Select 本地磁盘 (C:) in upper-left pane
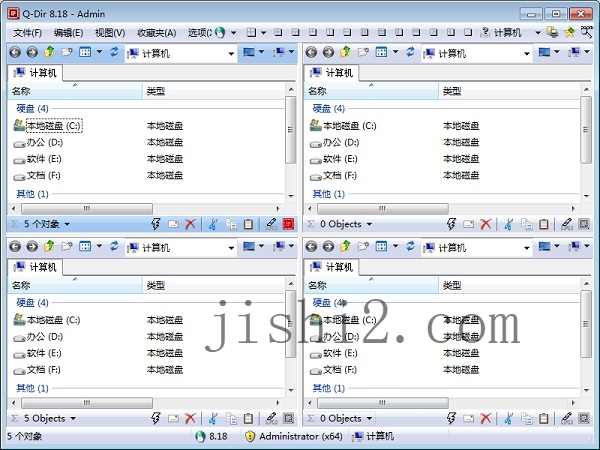 tap(48, 126)
